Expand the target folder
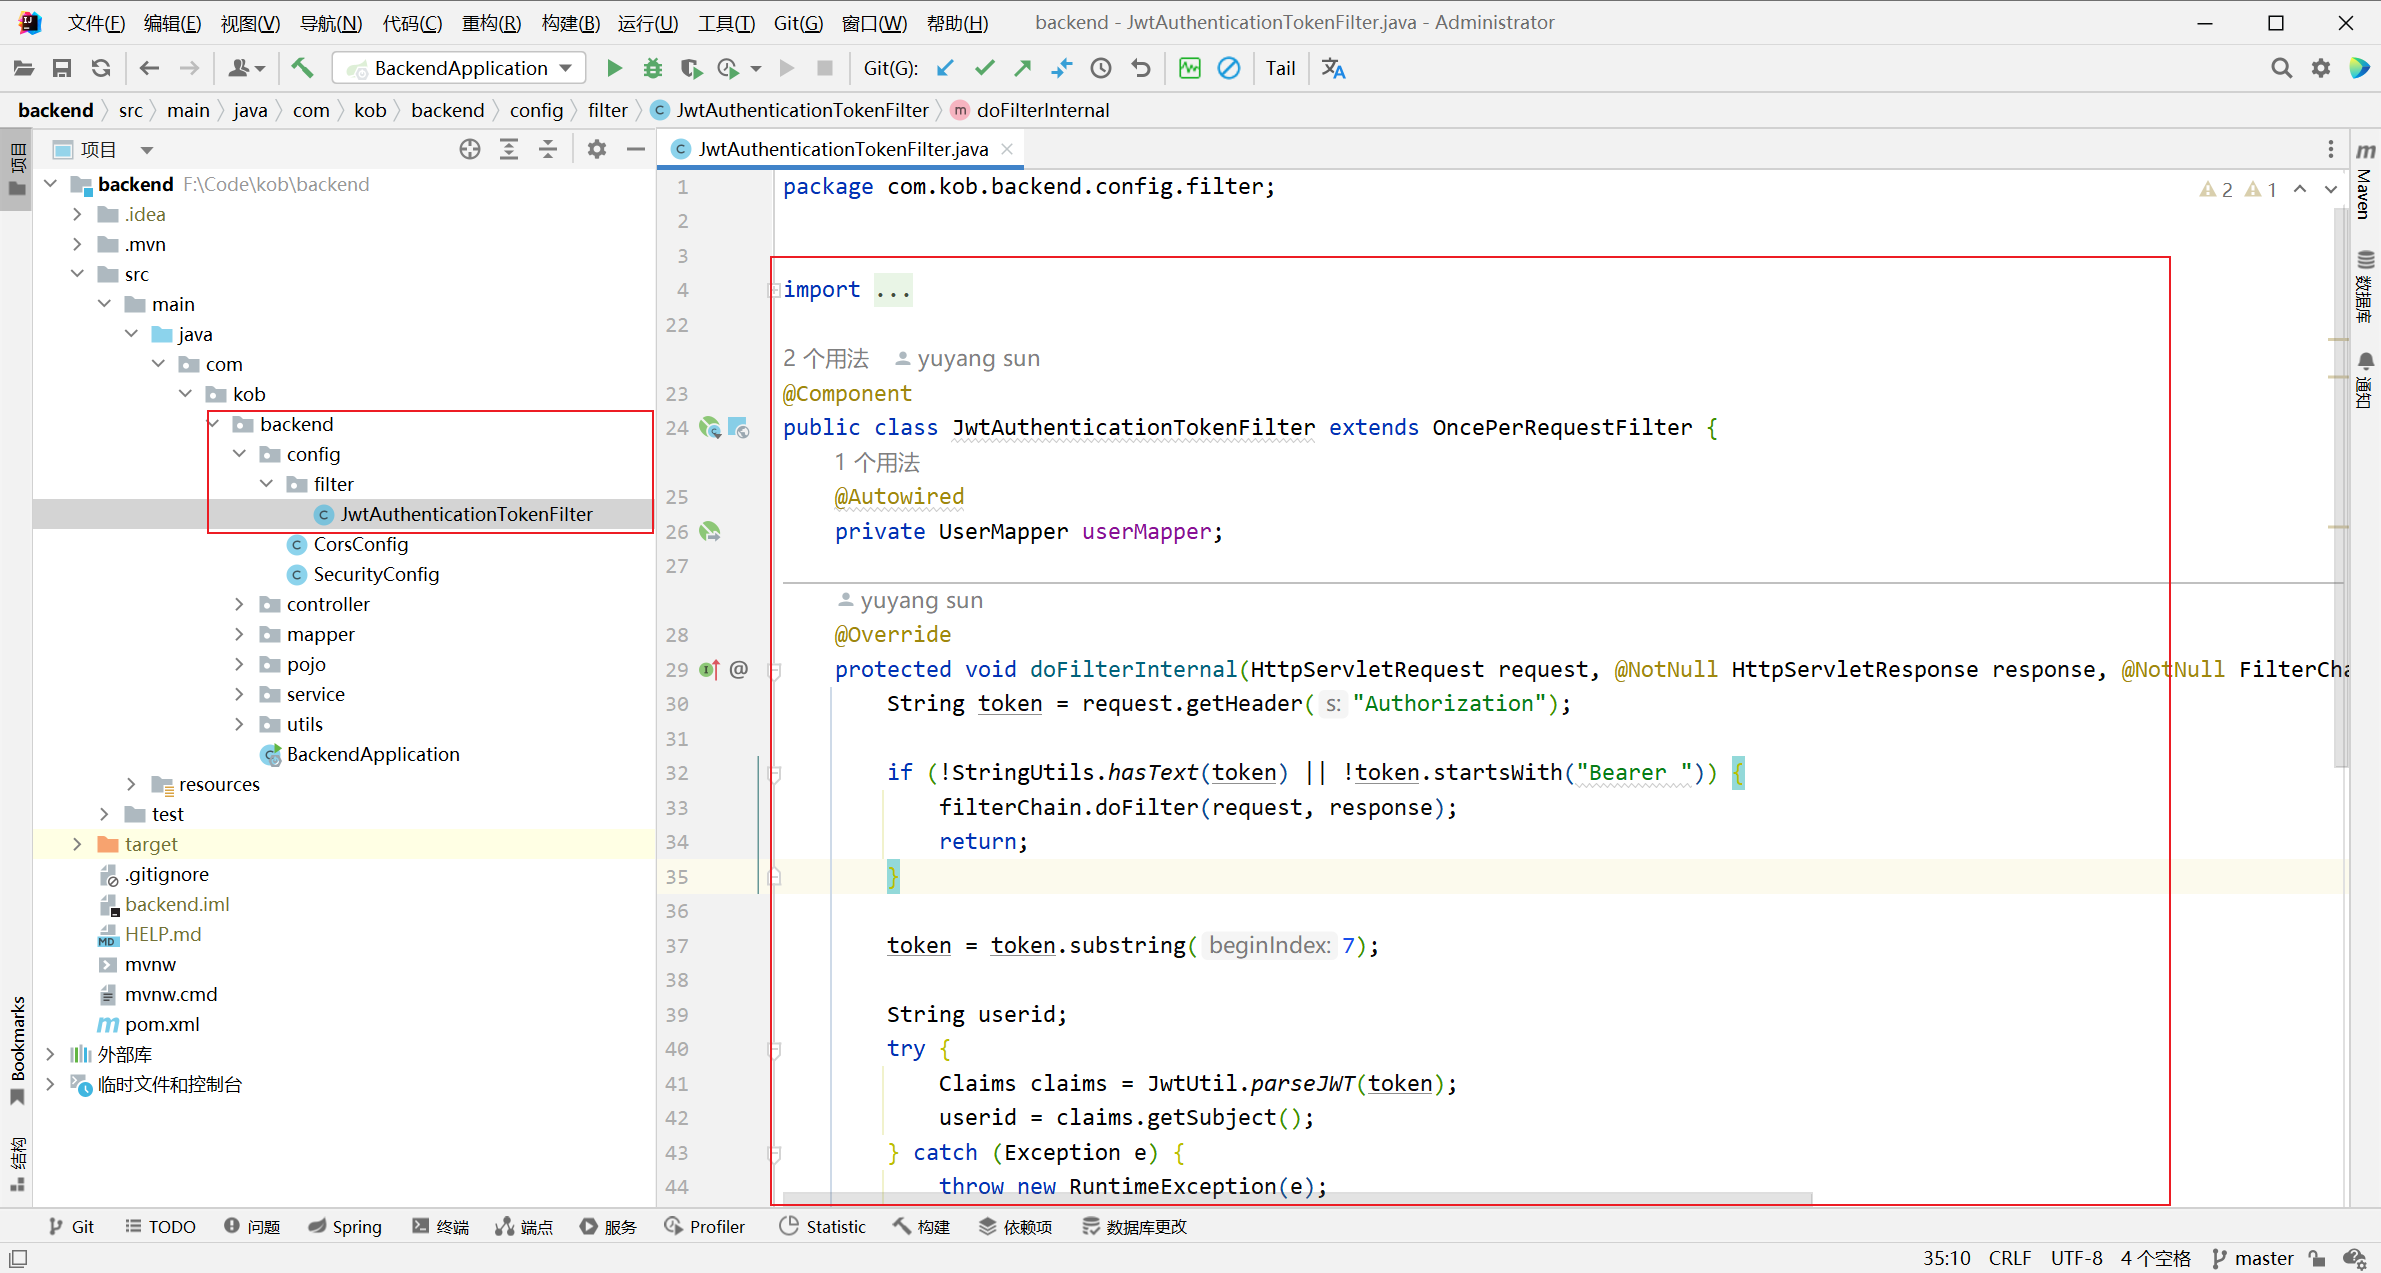2381x1273 pixels. 77,844
